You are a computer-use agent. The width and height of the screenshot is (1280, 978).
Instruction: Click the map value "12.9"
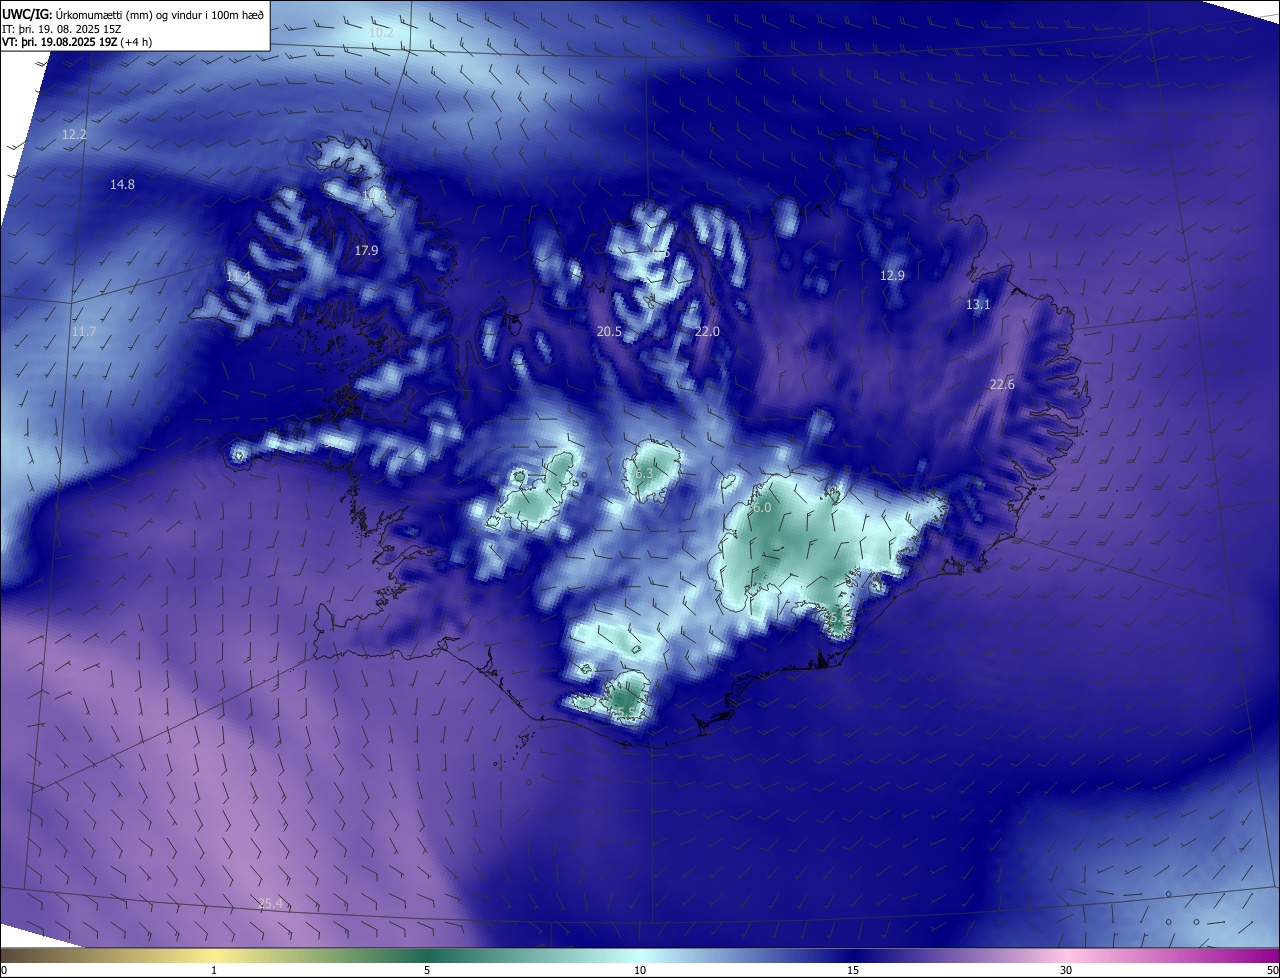tap(892, 275)
